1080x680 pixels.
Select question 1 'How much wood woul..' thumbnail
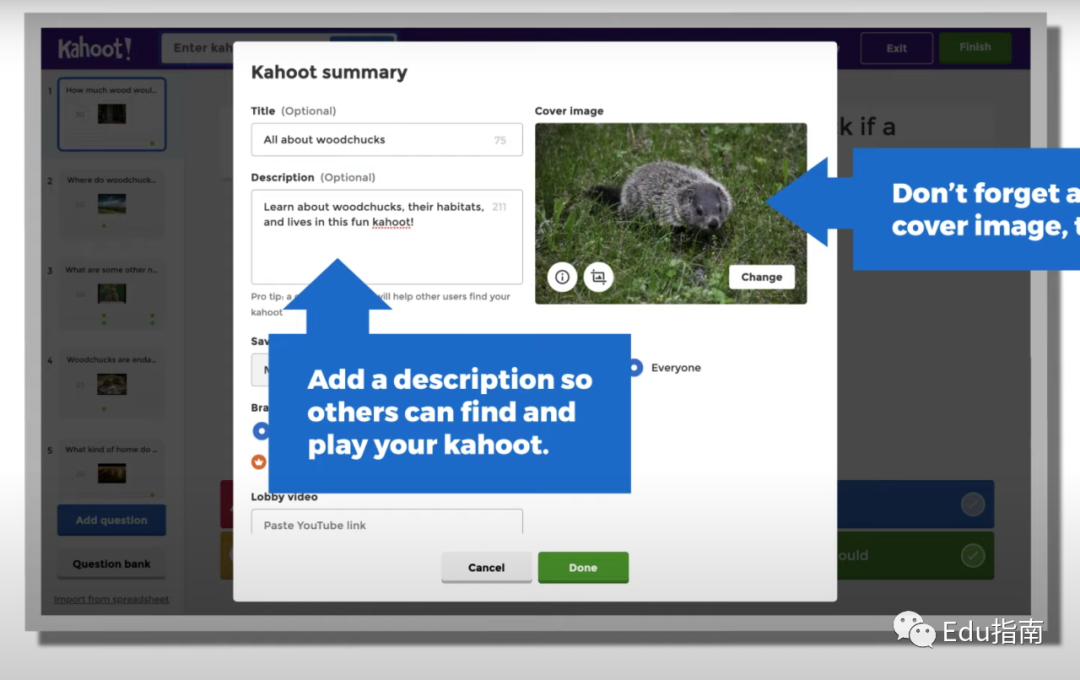(112, 114)
